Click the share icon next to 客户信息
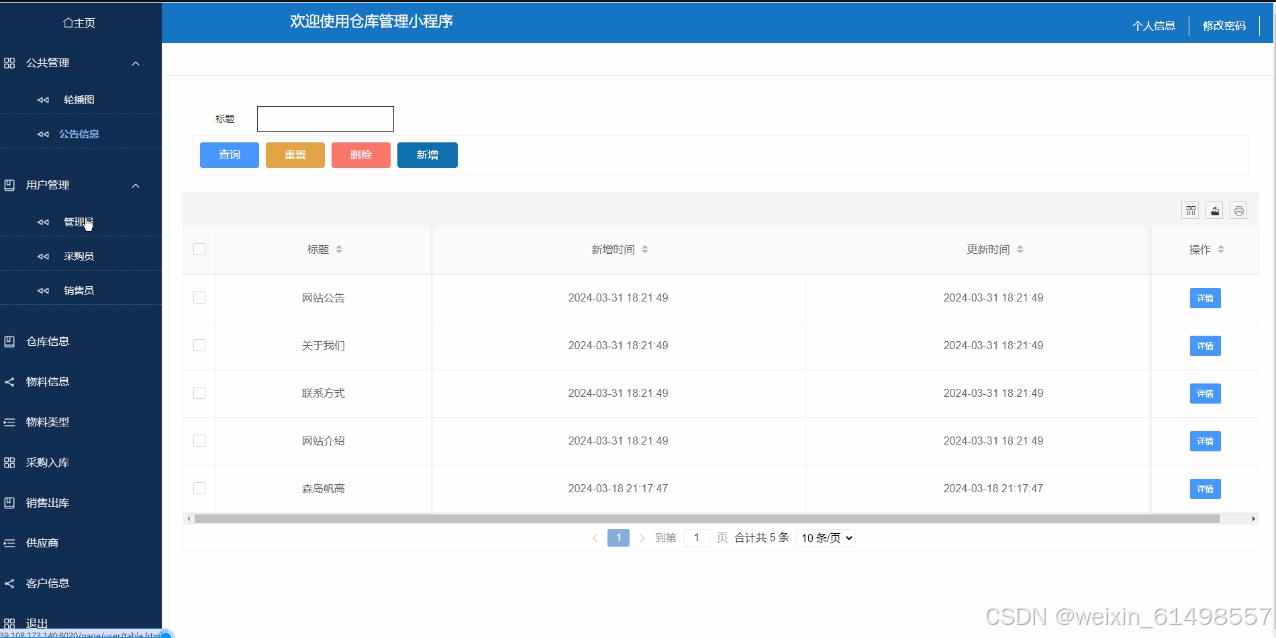Viewport: 1276px width, 638px height. coord(9,583)
